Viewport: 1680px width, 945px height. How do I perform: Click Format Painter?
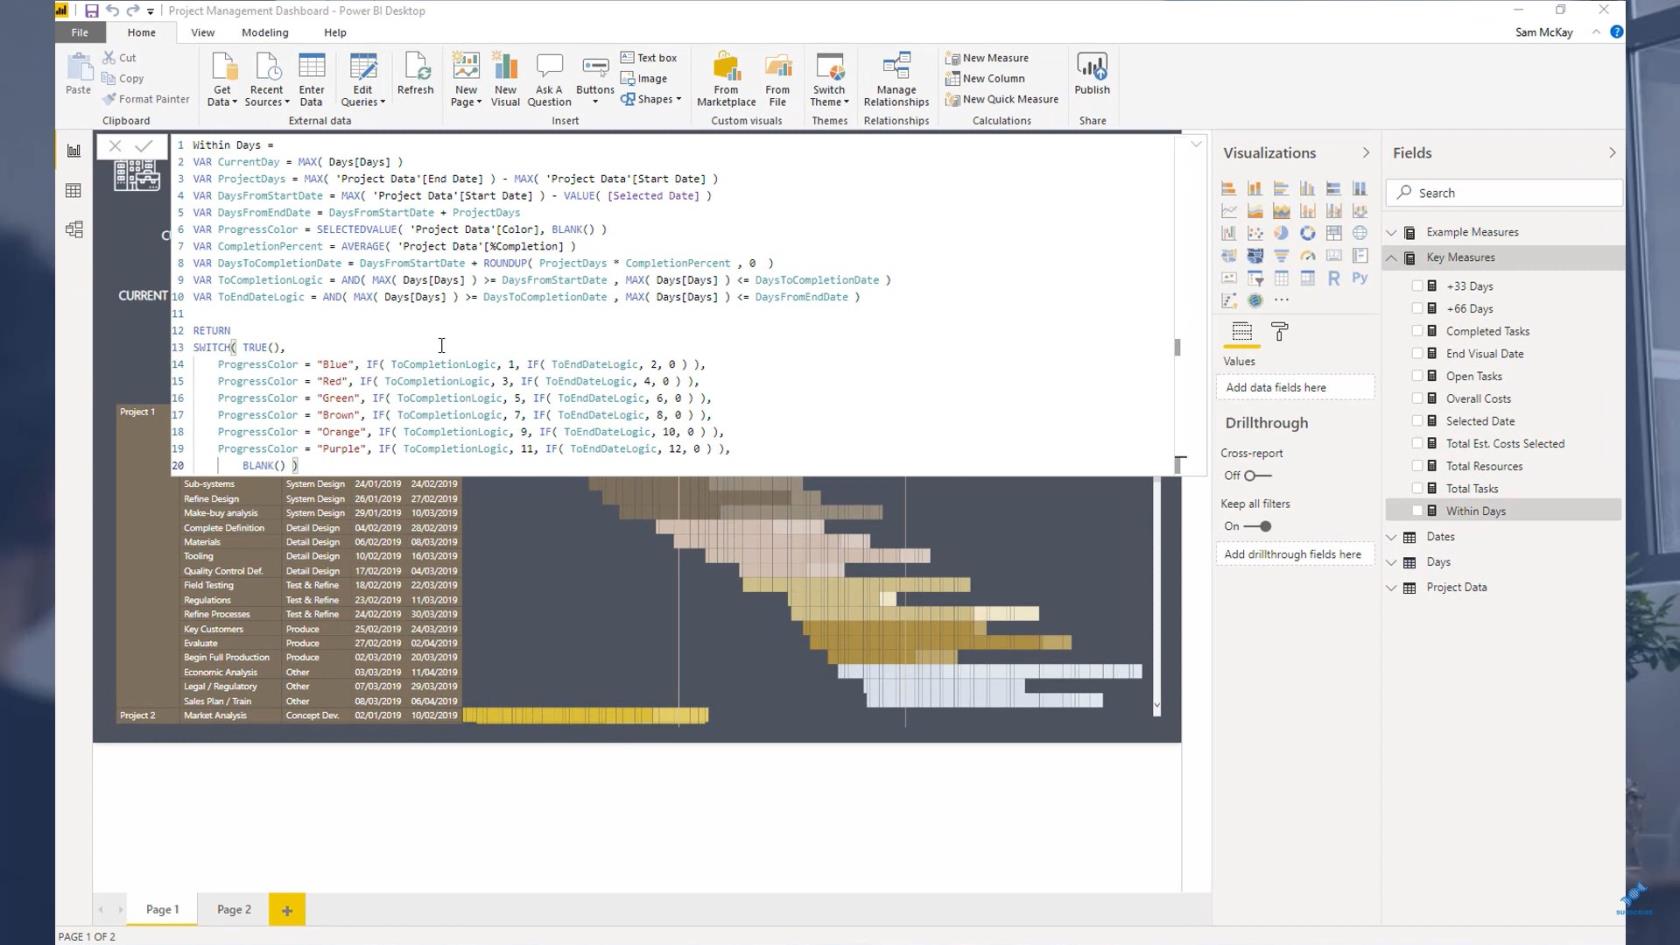146,99
